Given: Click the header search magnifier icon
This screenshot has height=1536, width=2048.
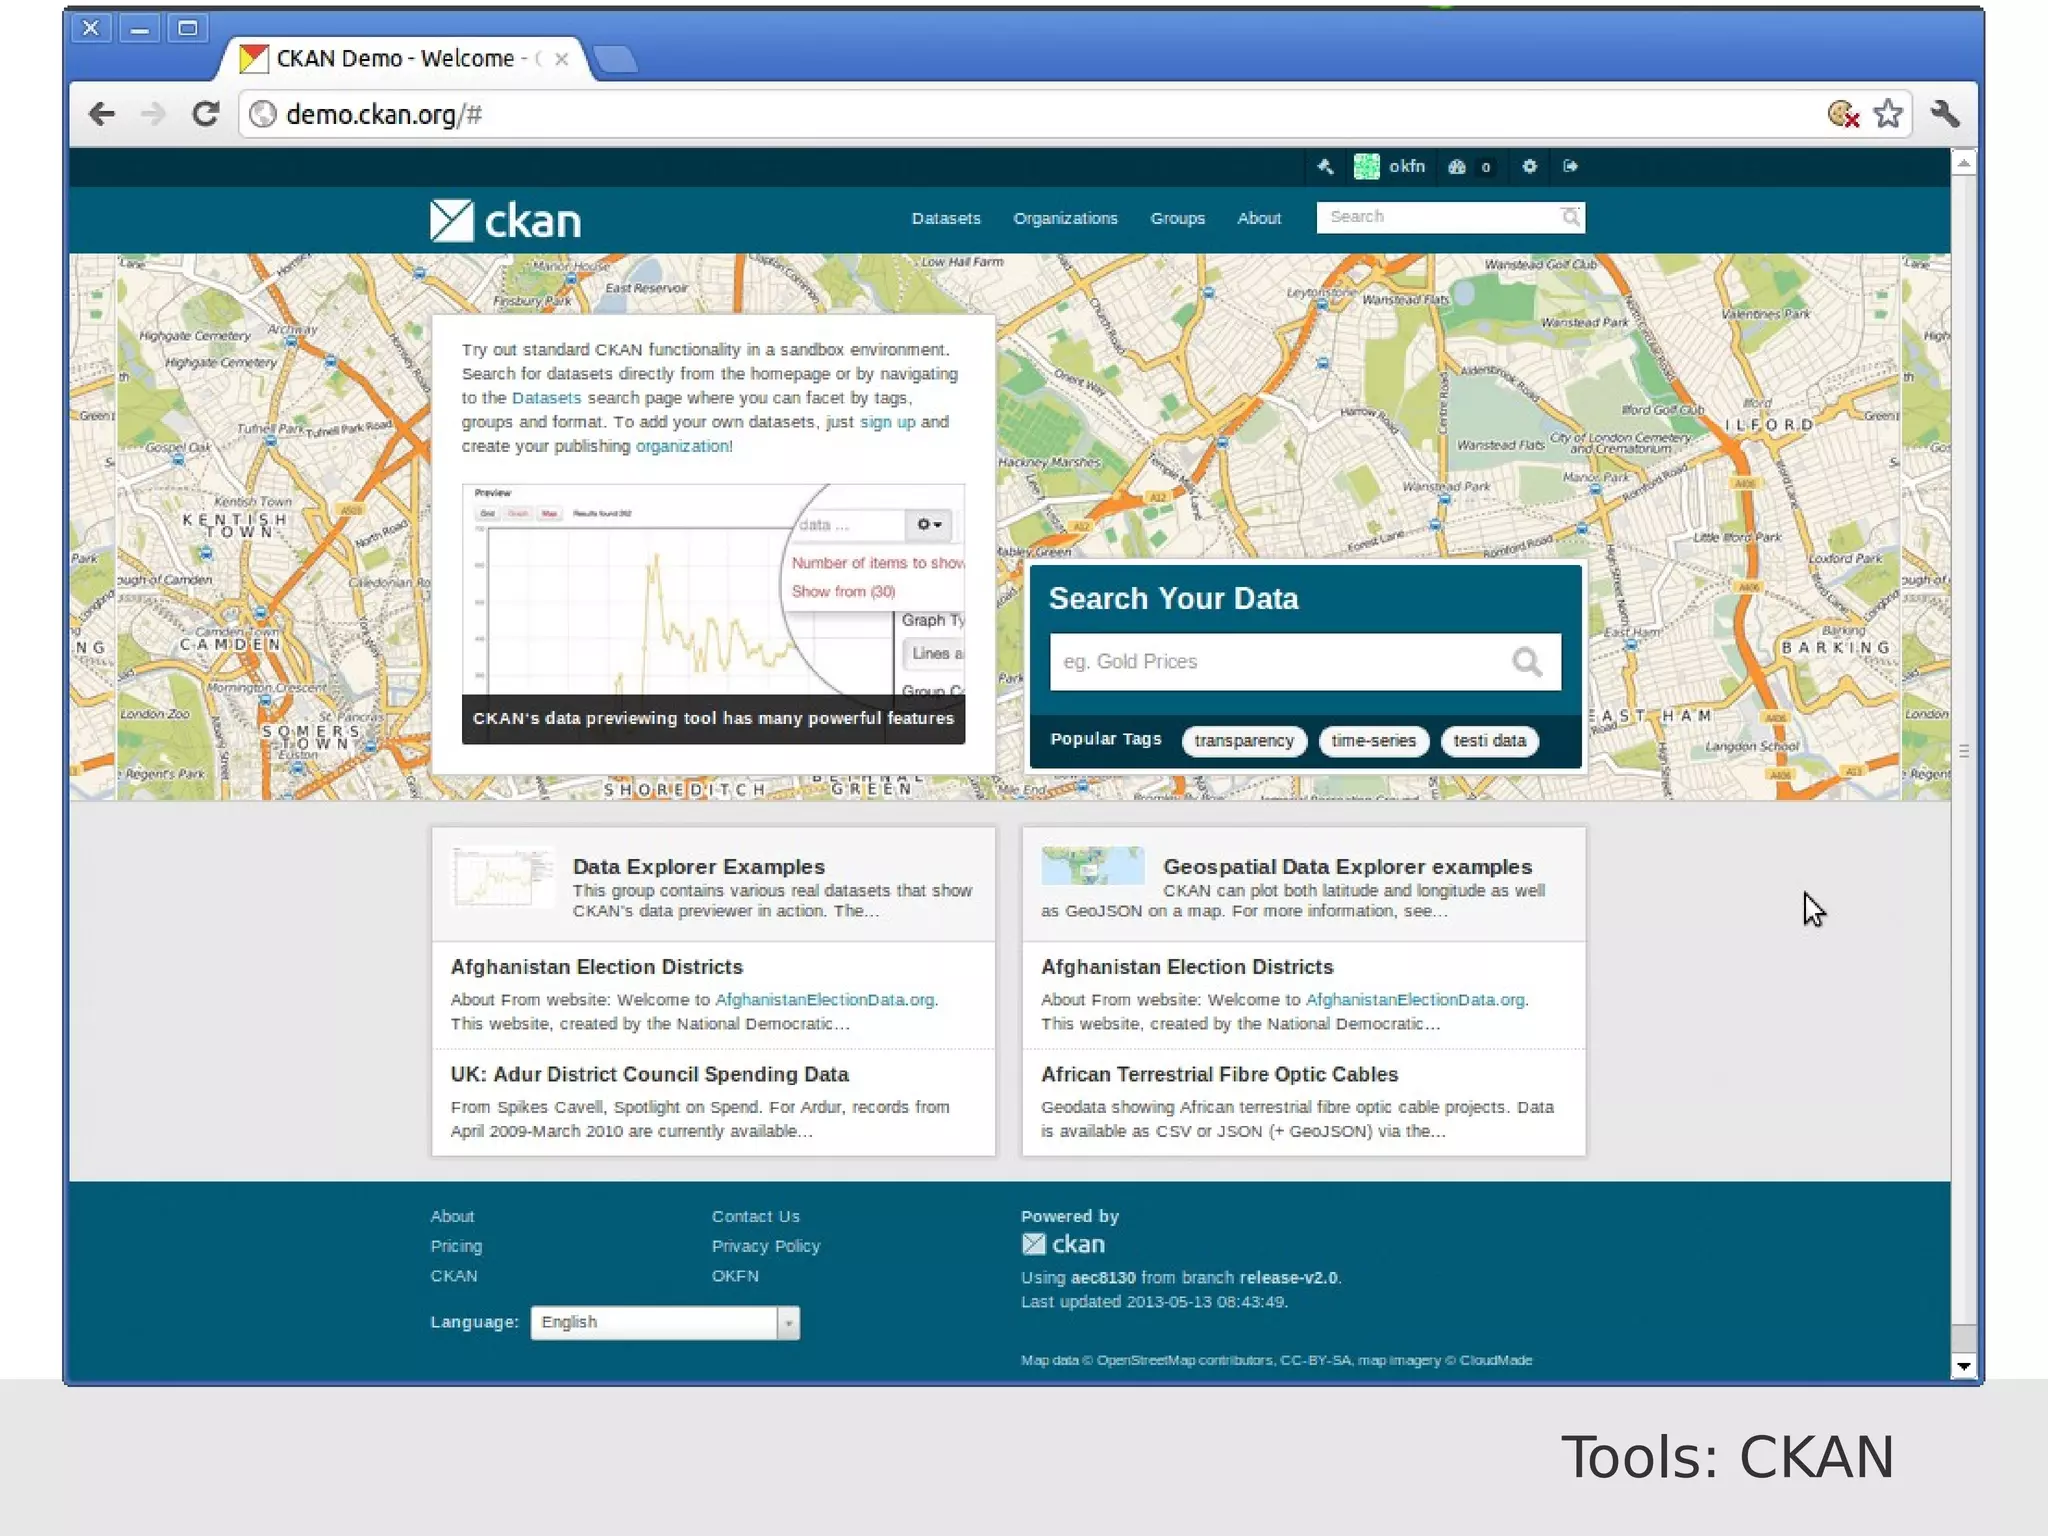Looking at the screenshot, I should tap(1570, 217).
